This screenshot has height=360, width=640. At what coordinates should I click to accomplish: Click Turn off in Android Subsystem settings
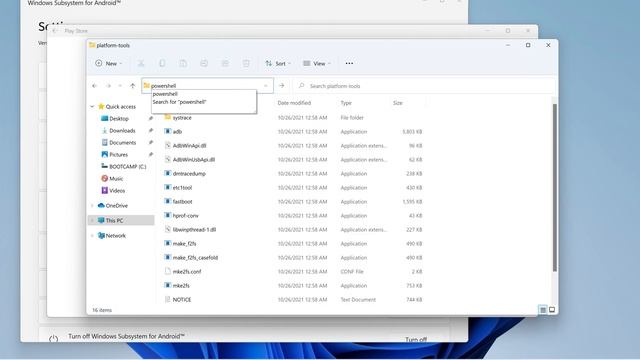pyautogui.click(x=416, y=339)
